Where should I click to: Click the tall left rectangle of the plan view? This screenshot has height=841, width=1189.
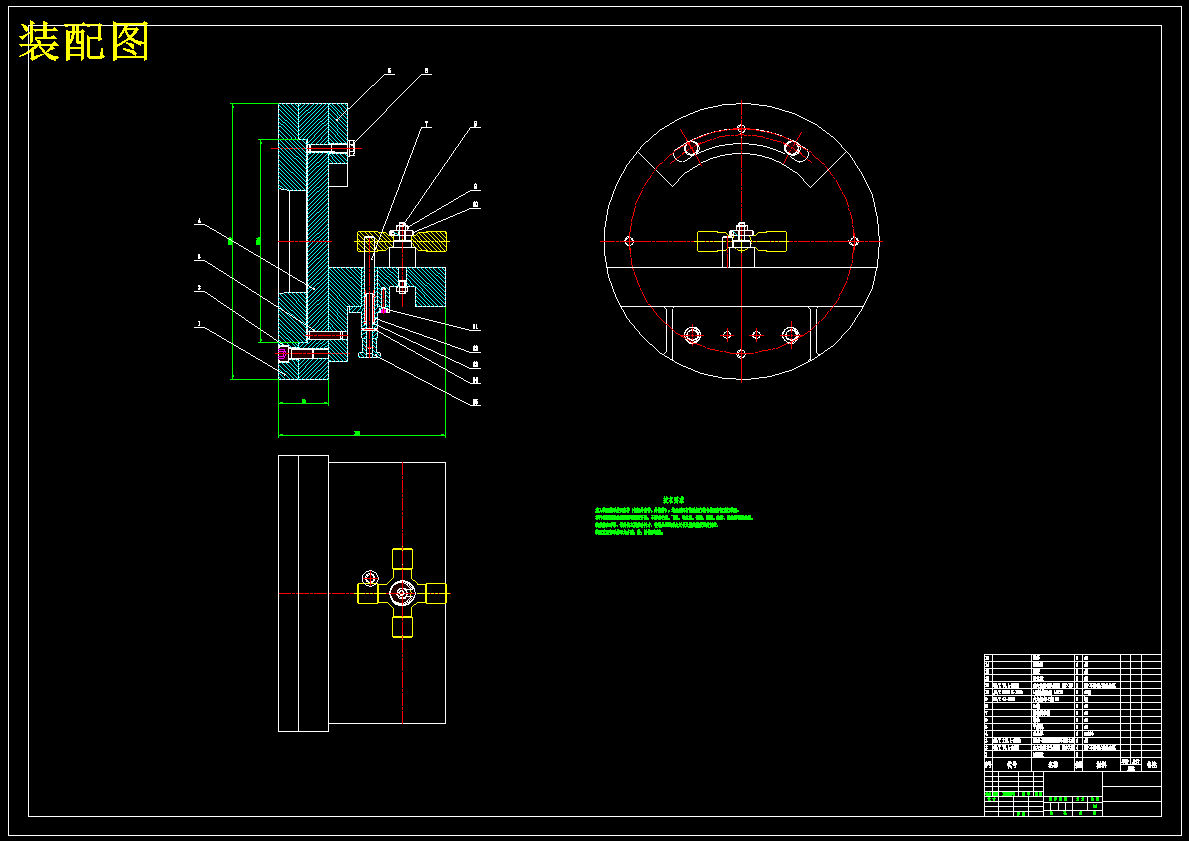click(303, 594)
